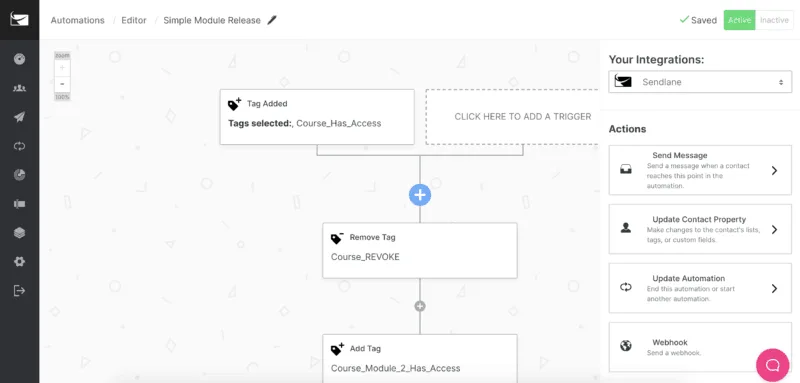The width and height of the screenshot is (800, 383).
Task: Expand the Update Contact Property chevron
Action: pos(774,229)
